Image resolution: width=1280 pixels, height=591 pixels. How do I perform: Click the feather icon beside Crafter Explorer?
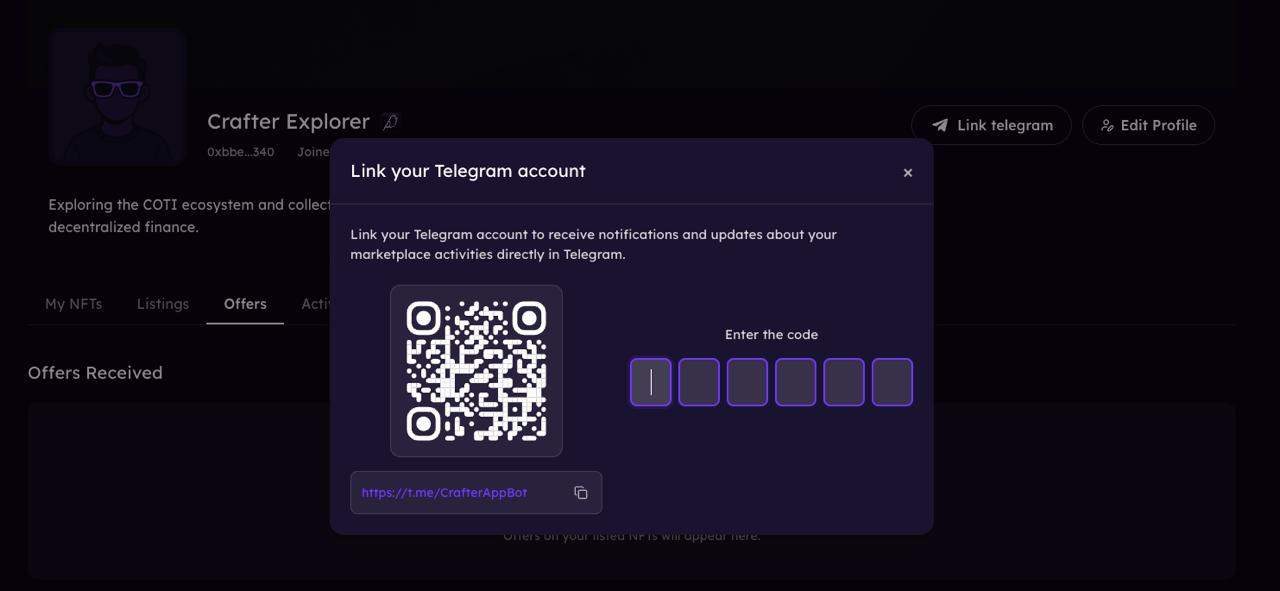point(391,122)
